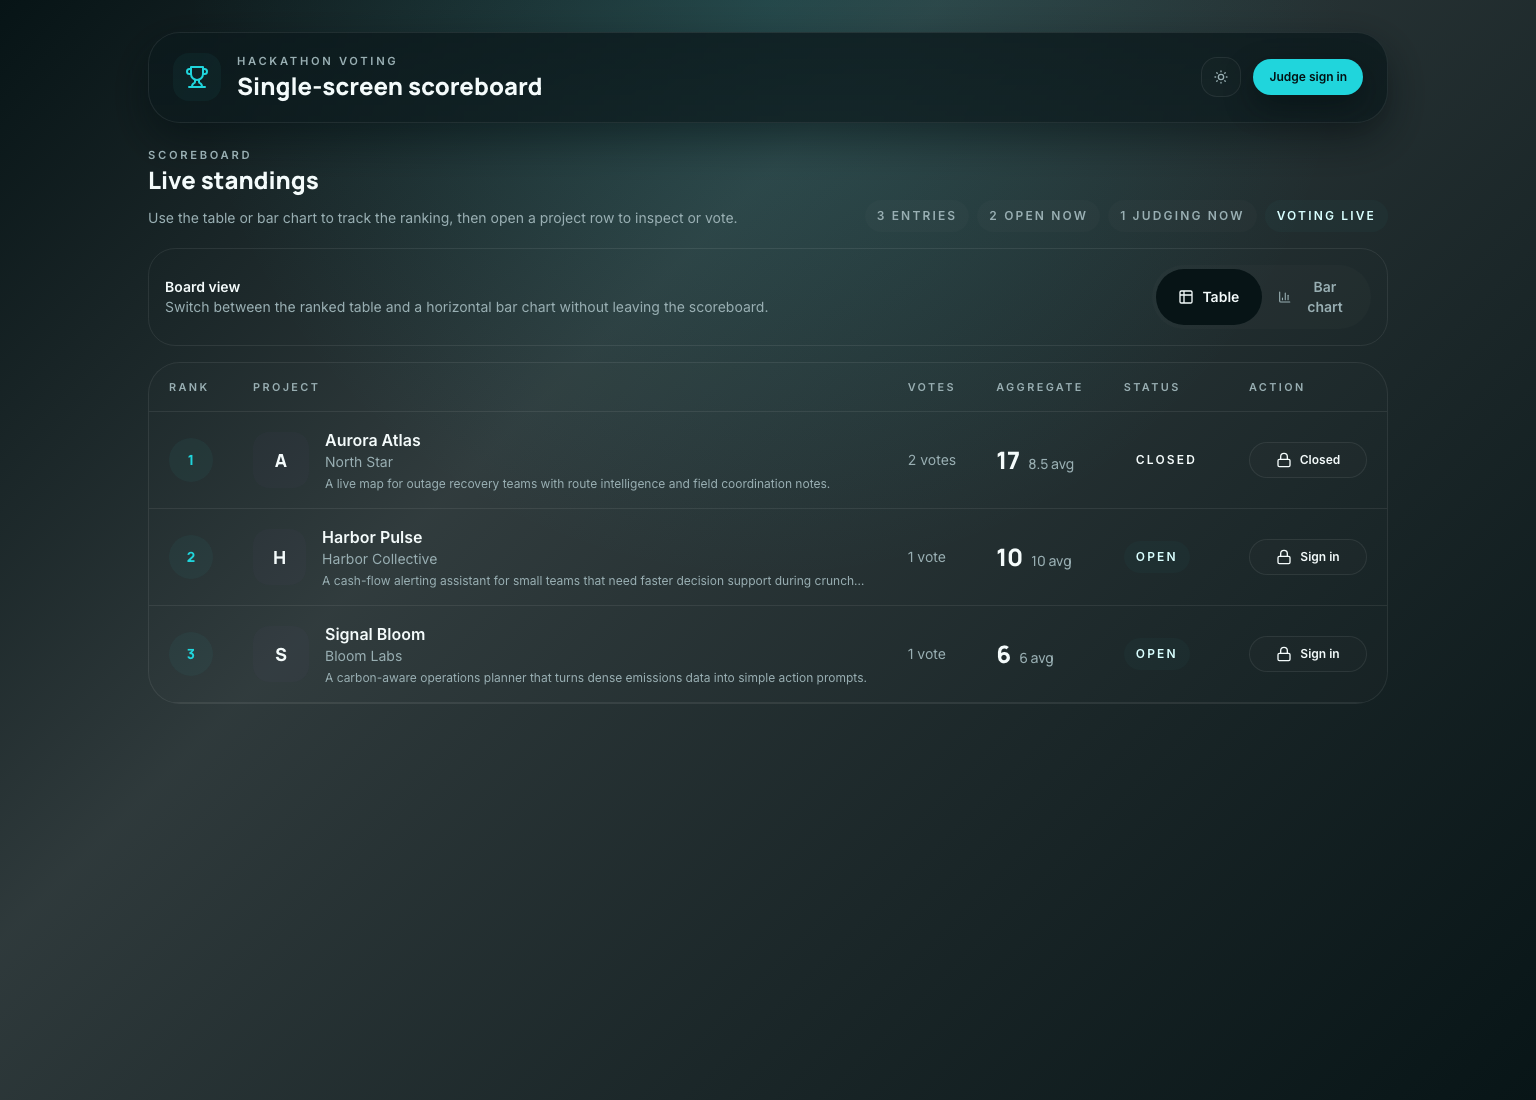
Task: Click rank 1 badge
Action: coord(191,460)
